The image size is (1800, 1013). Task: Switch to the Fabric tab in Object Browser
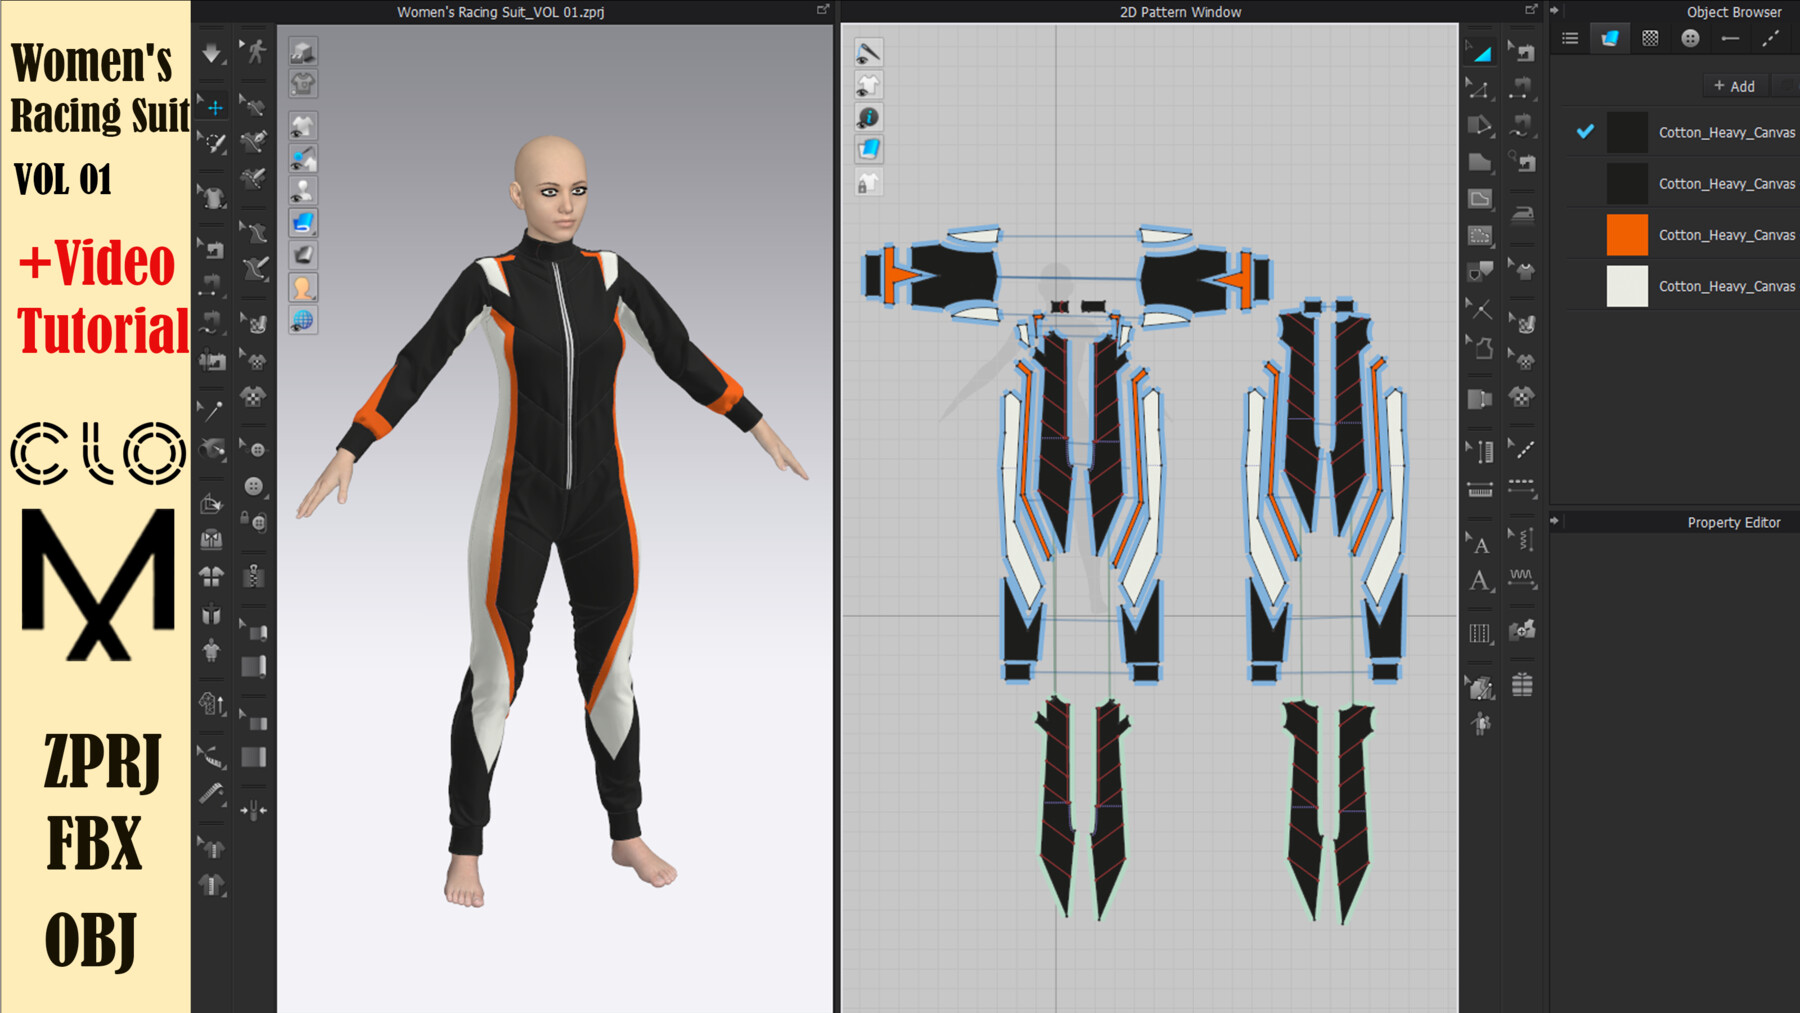tap(1609, 38)
